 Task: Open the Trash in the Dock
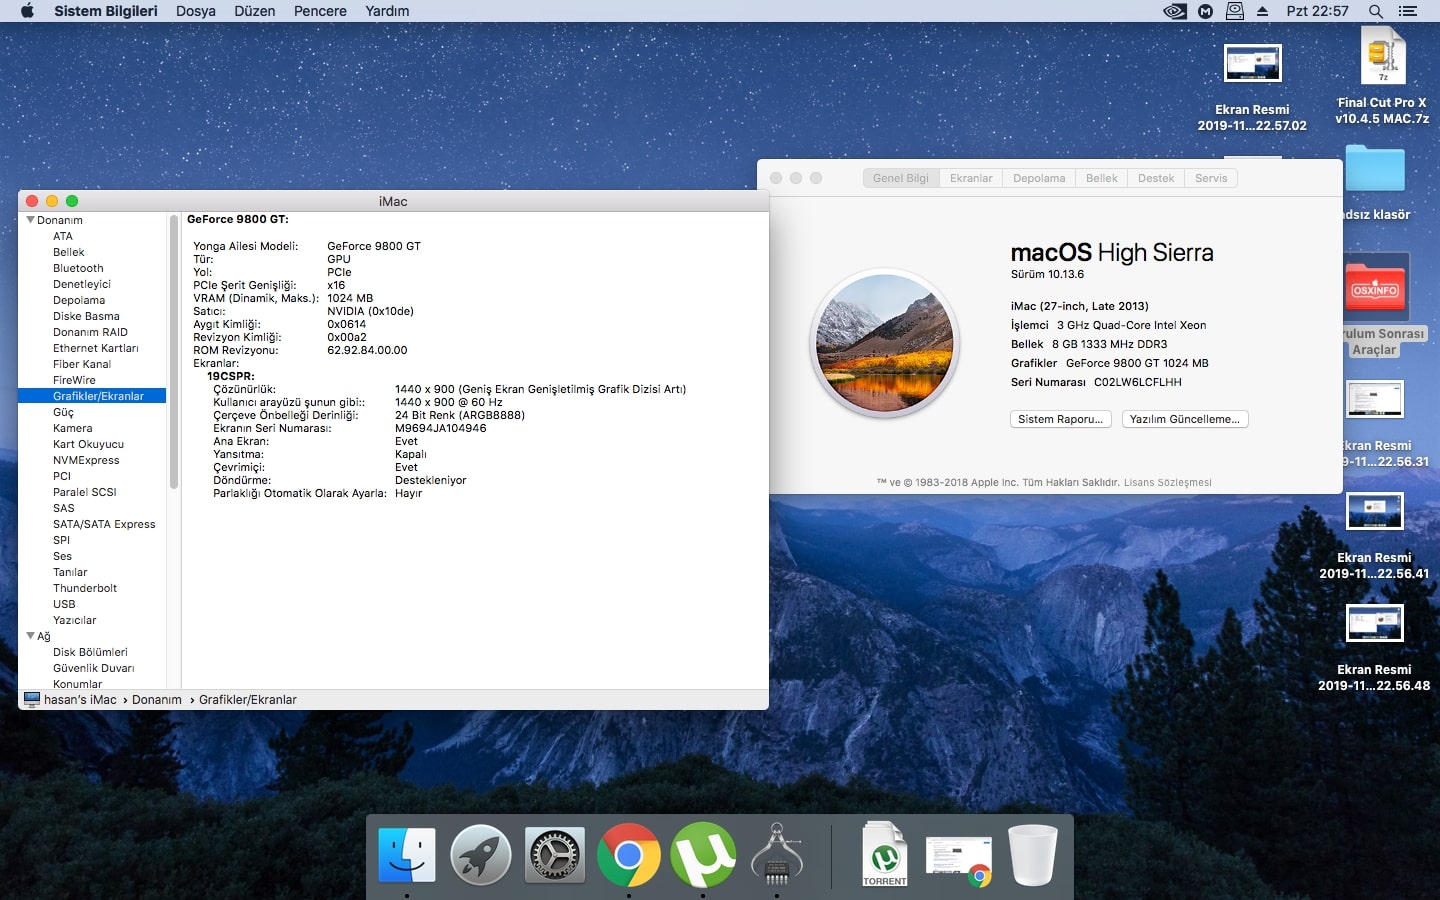1033,856
